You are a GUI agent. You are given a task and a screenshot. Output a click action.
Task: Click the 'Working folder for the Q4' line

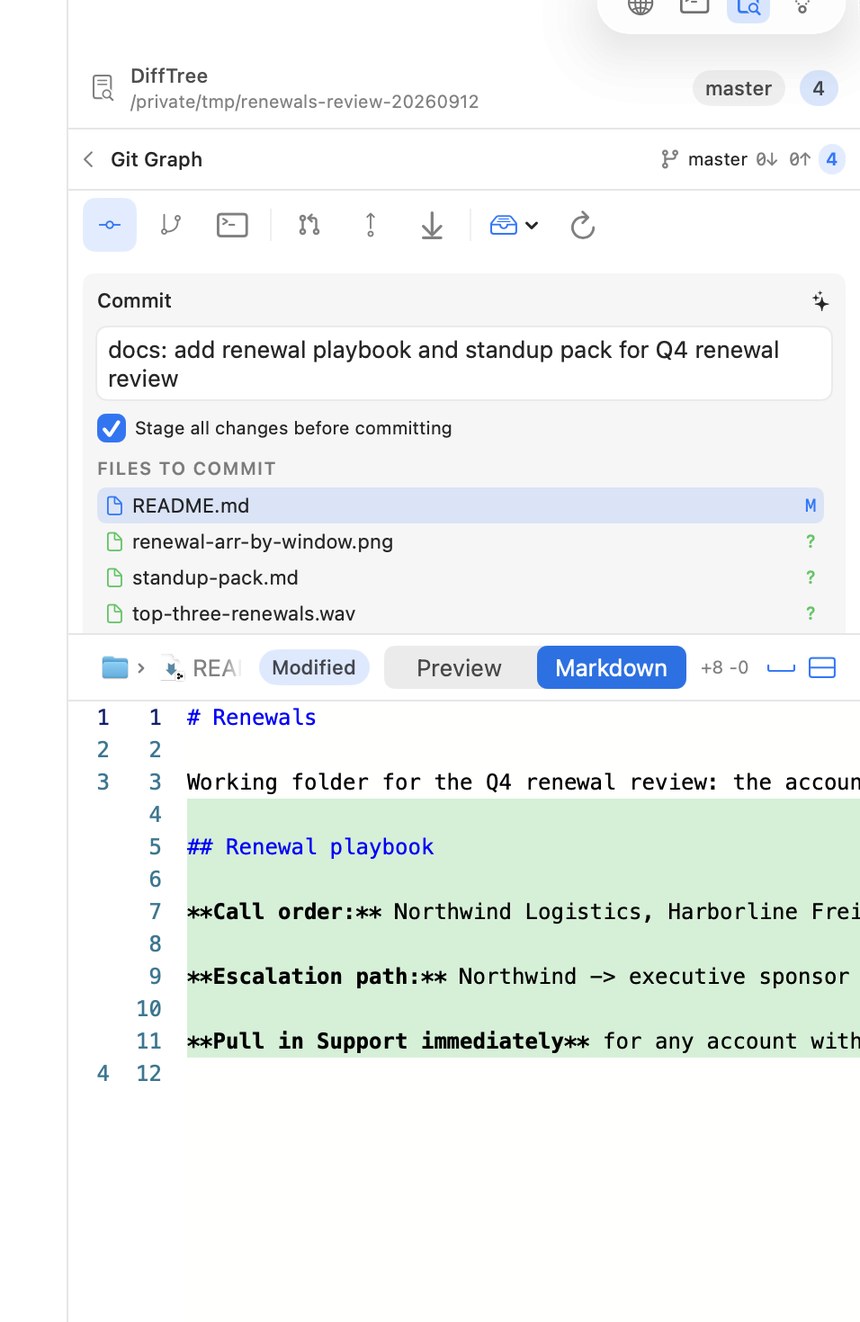coord(523,782)
